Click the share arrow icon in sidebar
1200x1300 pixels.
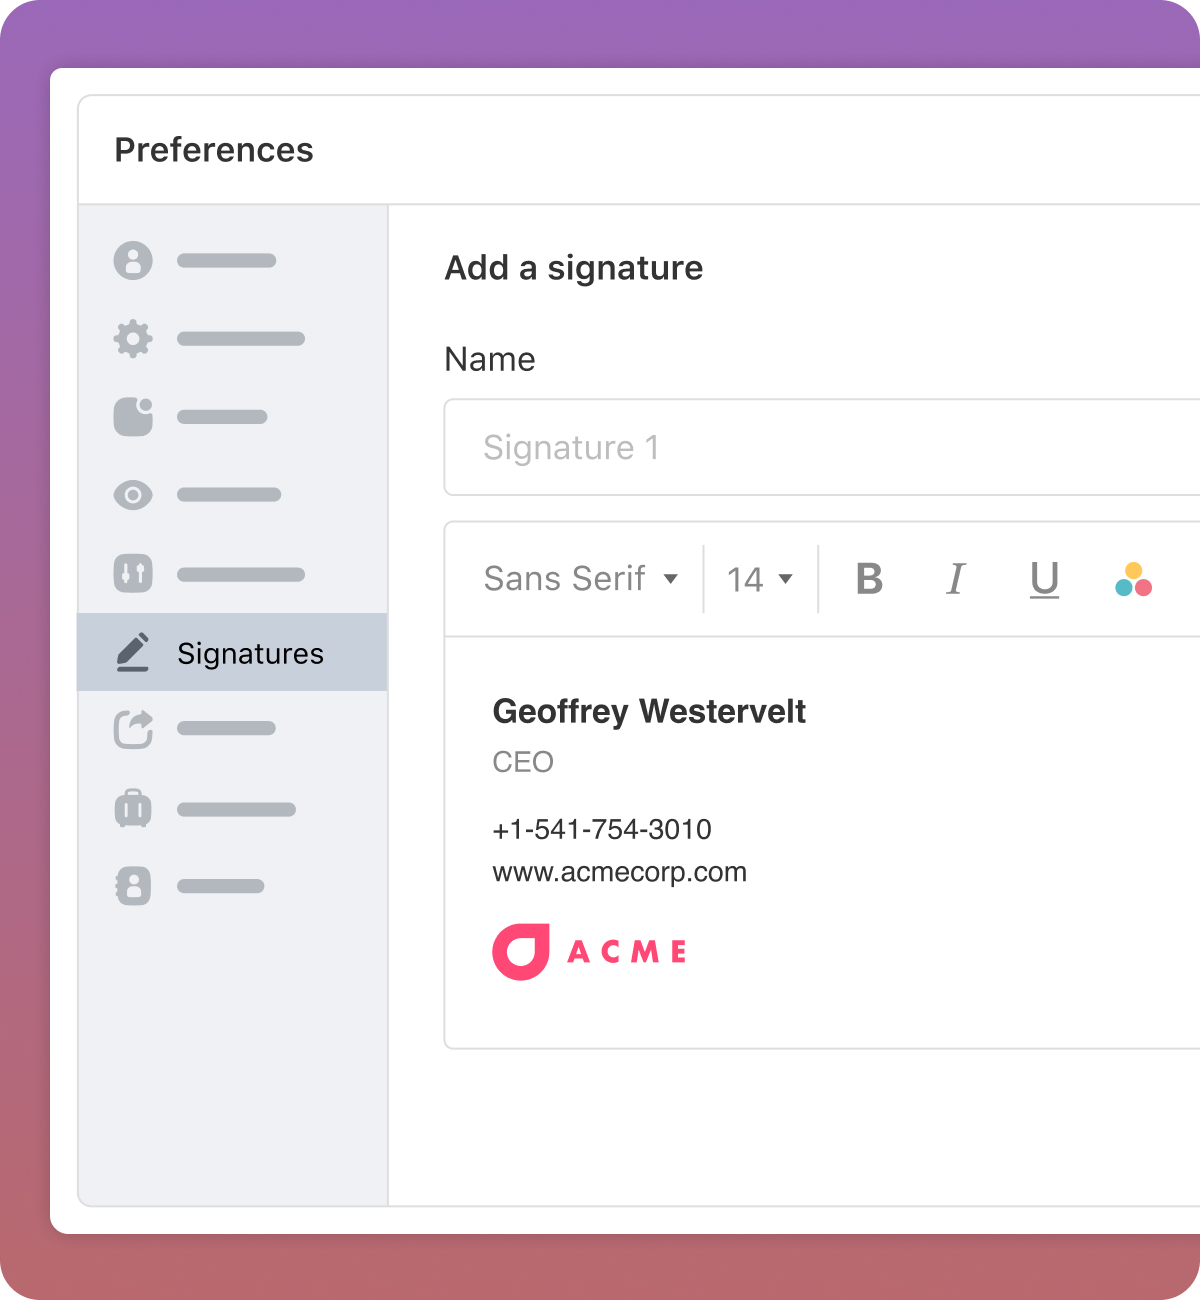133,729
